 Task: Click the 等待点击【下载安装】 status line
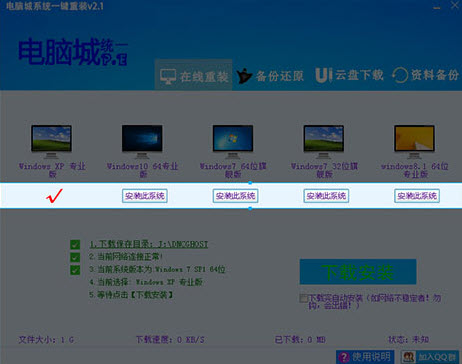click(x=131, y=295)
